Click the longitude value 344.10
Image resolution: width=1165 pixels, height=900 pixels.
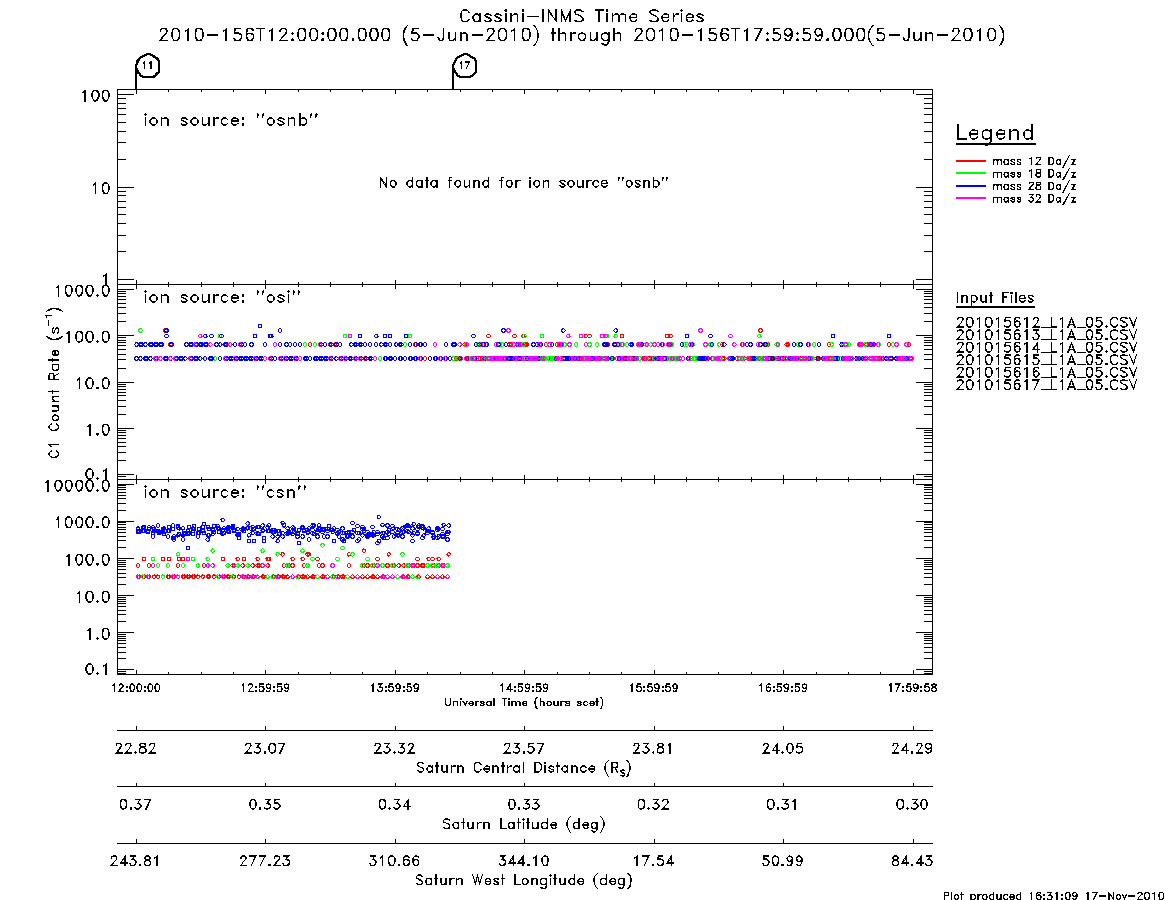pos(524,861)
